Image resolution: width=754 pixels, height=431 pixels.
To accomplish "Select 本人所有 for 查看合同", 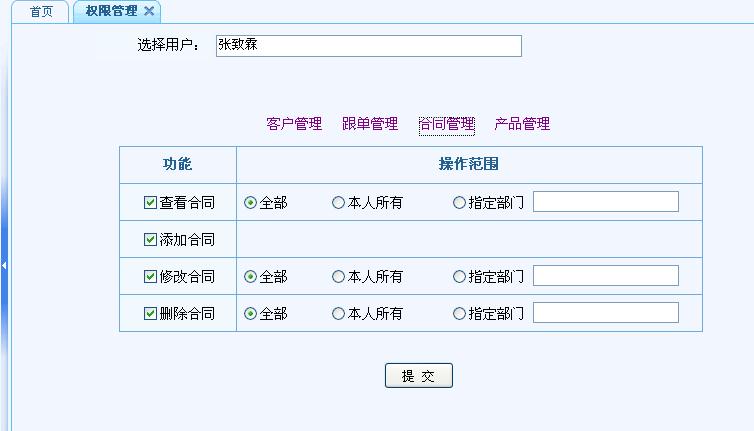I will click(339, 203).
